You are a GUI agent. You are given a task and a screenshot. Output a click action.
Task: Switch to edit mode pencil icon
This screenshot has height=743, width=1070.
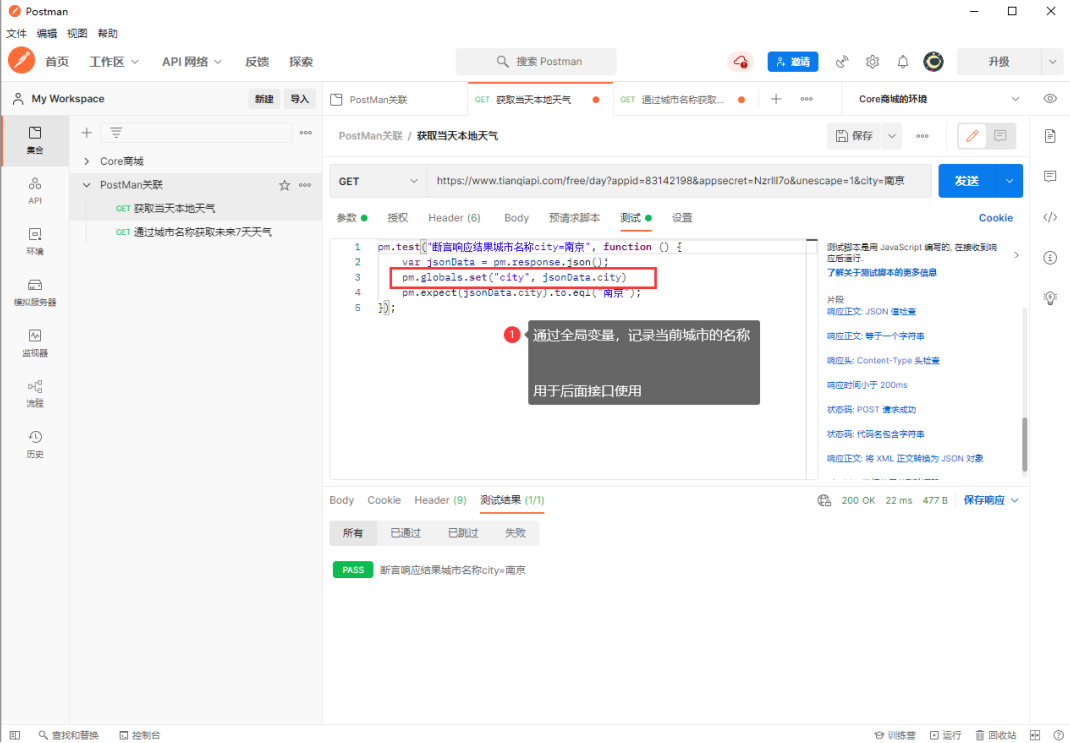click(x=972, y=136)
